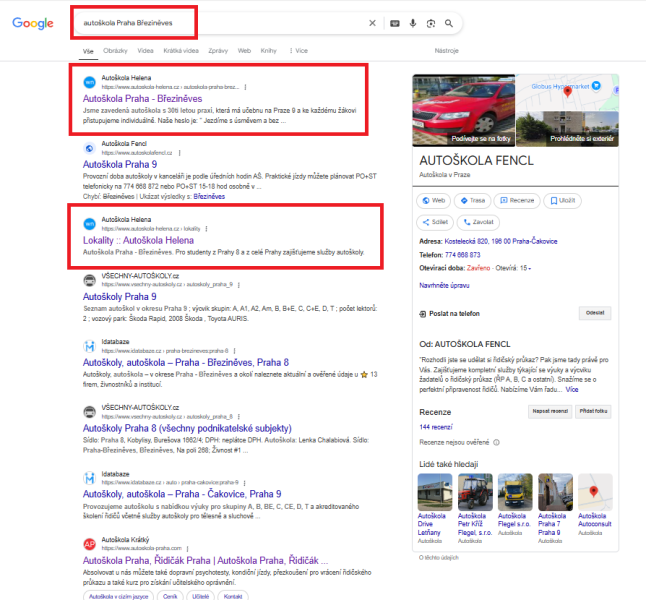
Task: Open more options for Idatabaze praha-cakovice result
Action: [245, 483]
